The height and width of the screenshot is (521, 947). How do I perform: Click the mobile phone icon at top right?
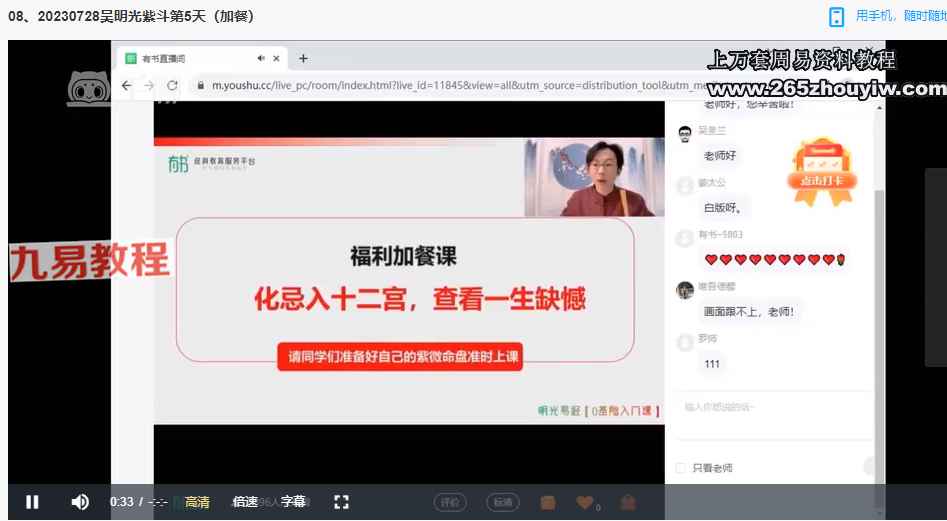(837, 16)
